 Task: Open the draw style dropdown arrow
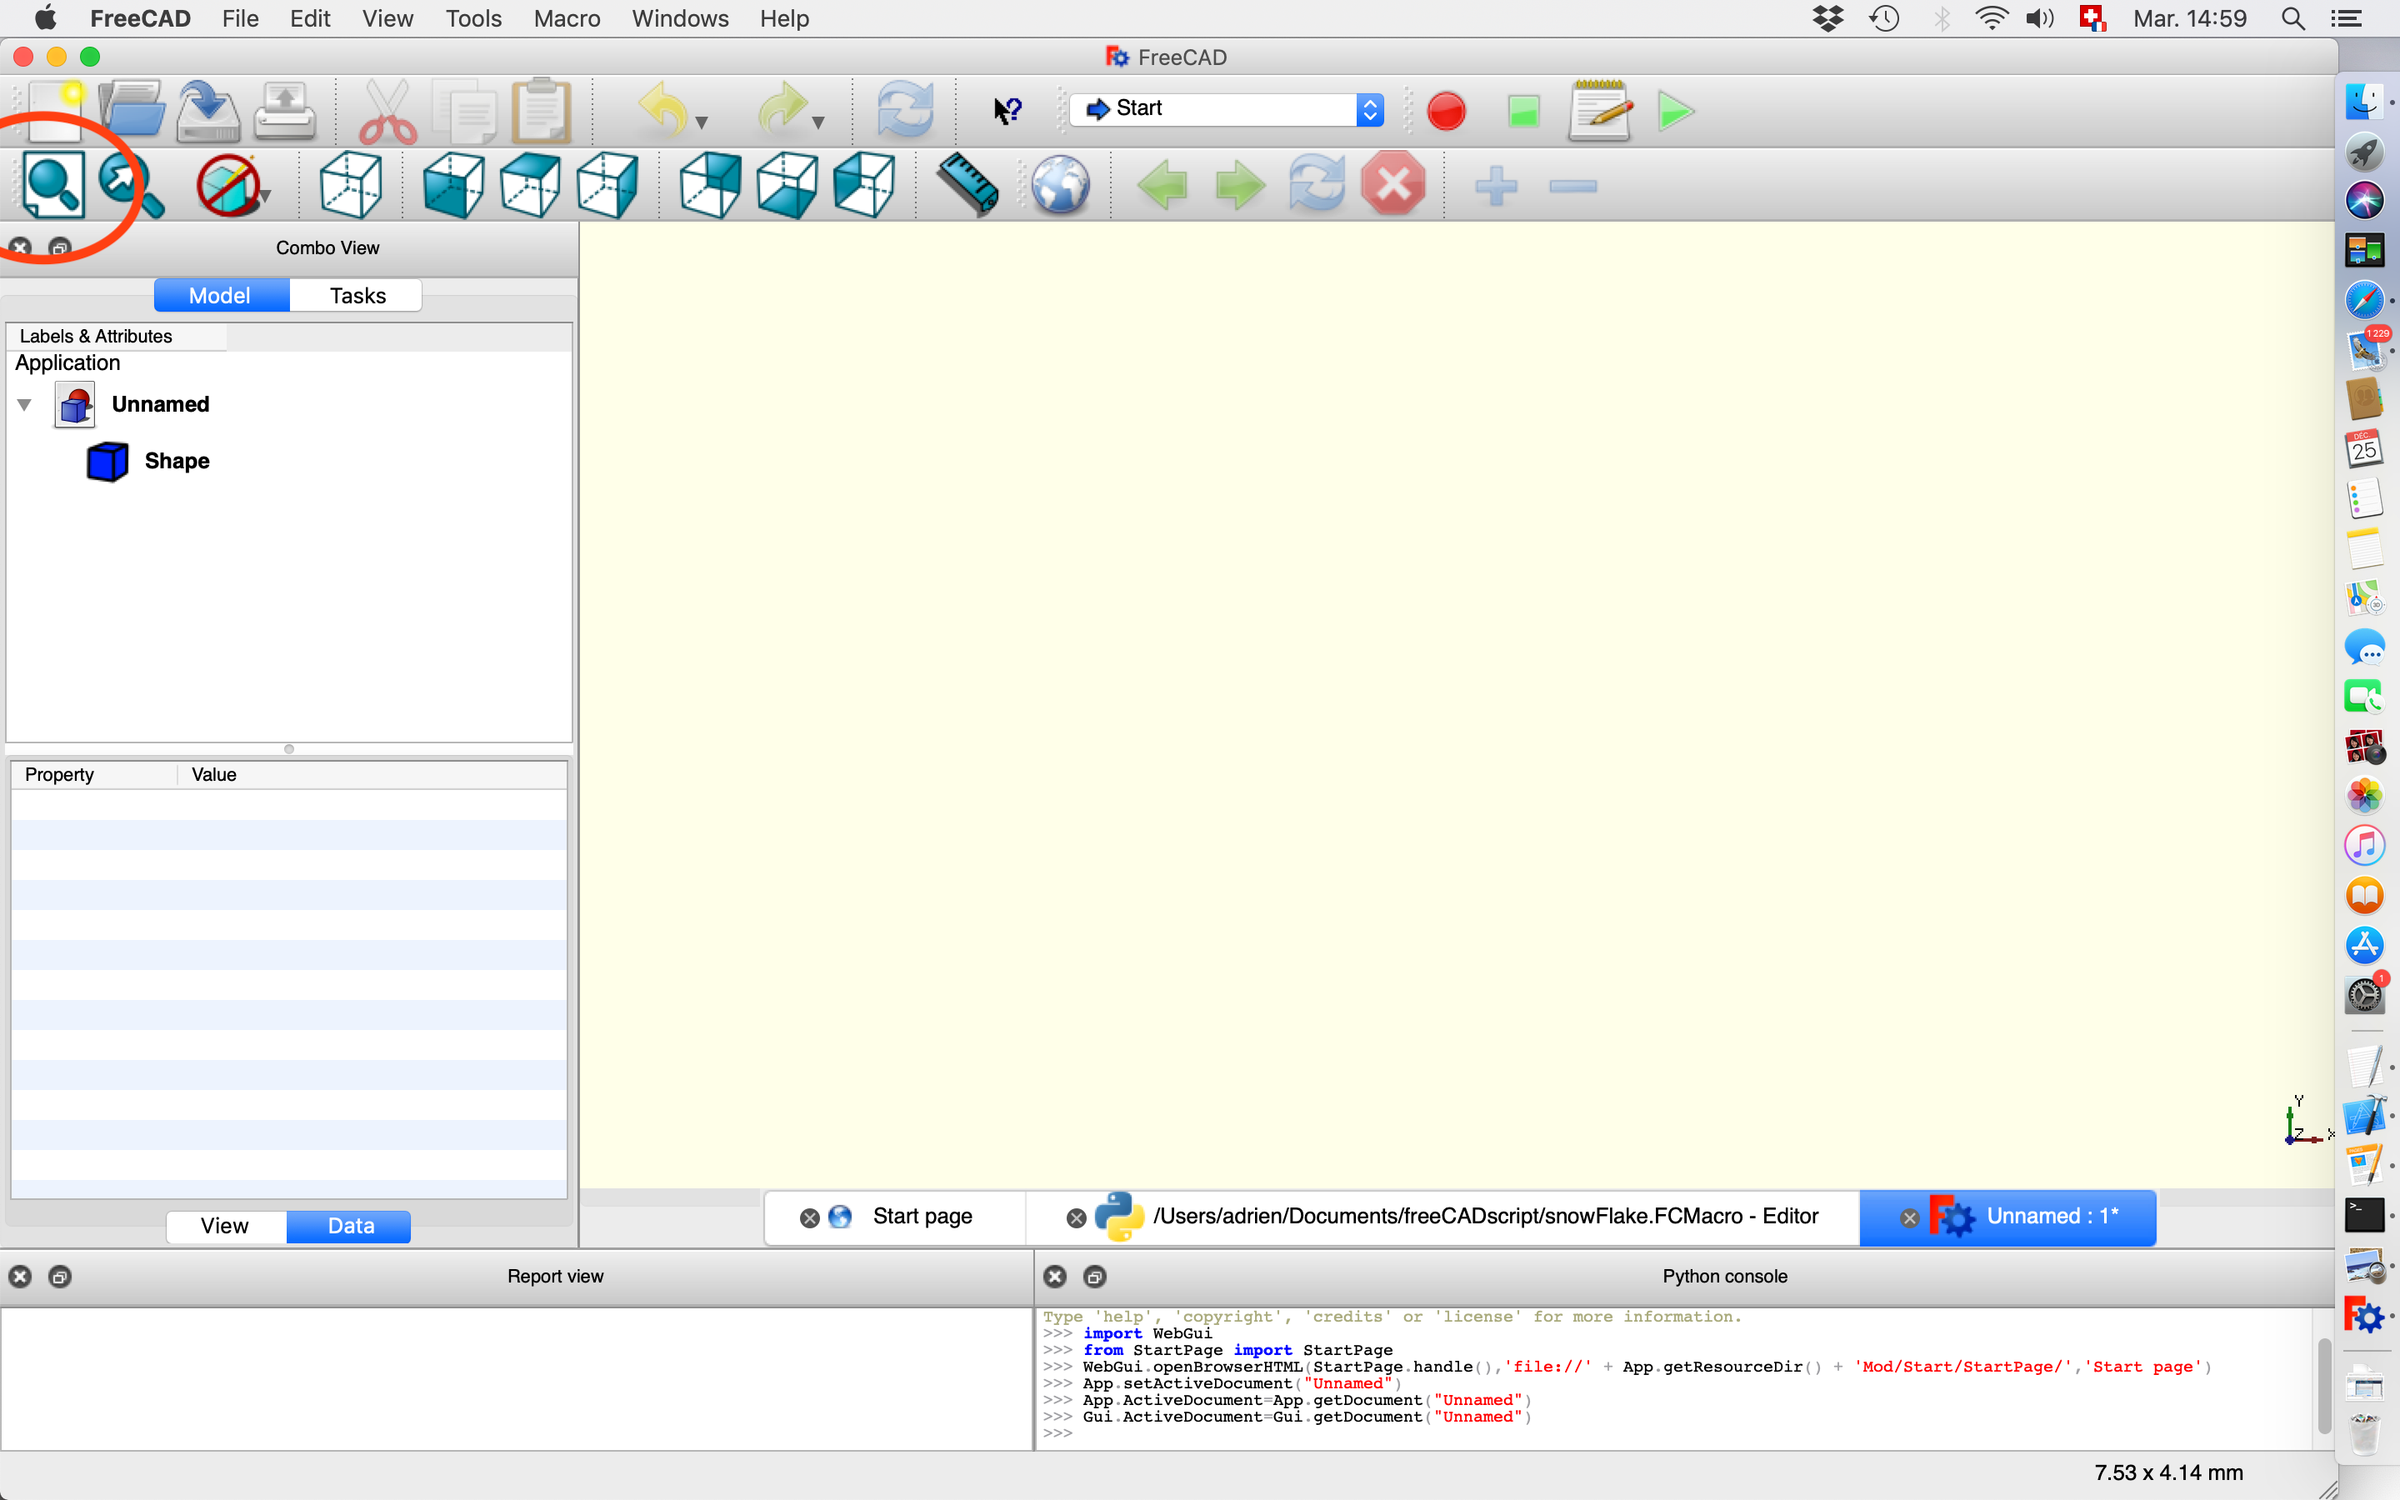tap(266, 196)
